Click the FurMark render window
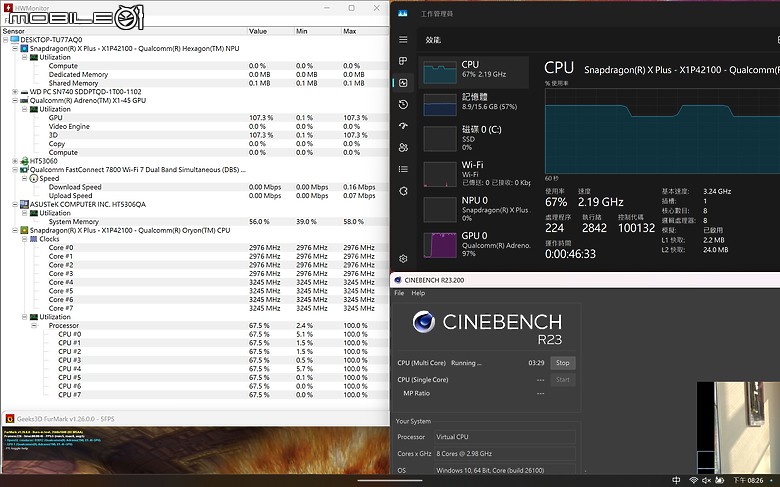Viewport: 780px width, 487px height. point(195,450)
